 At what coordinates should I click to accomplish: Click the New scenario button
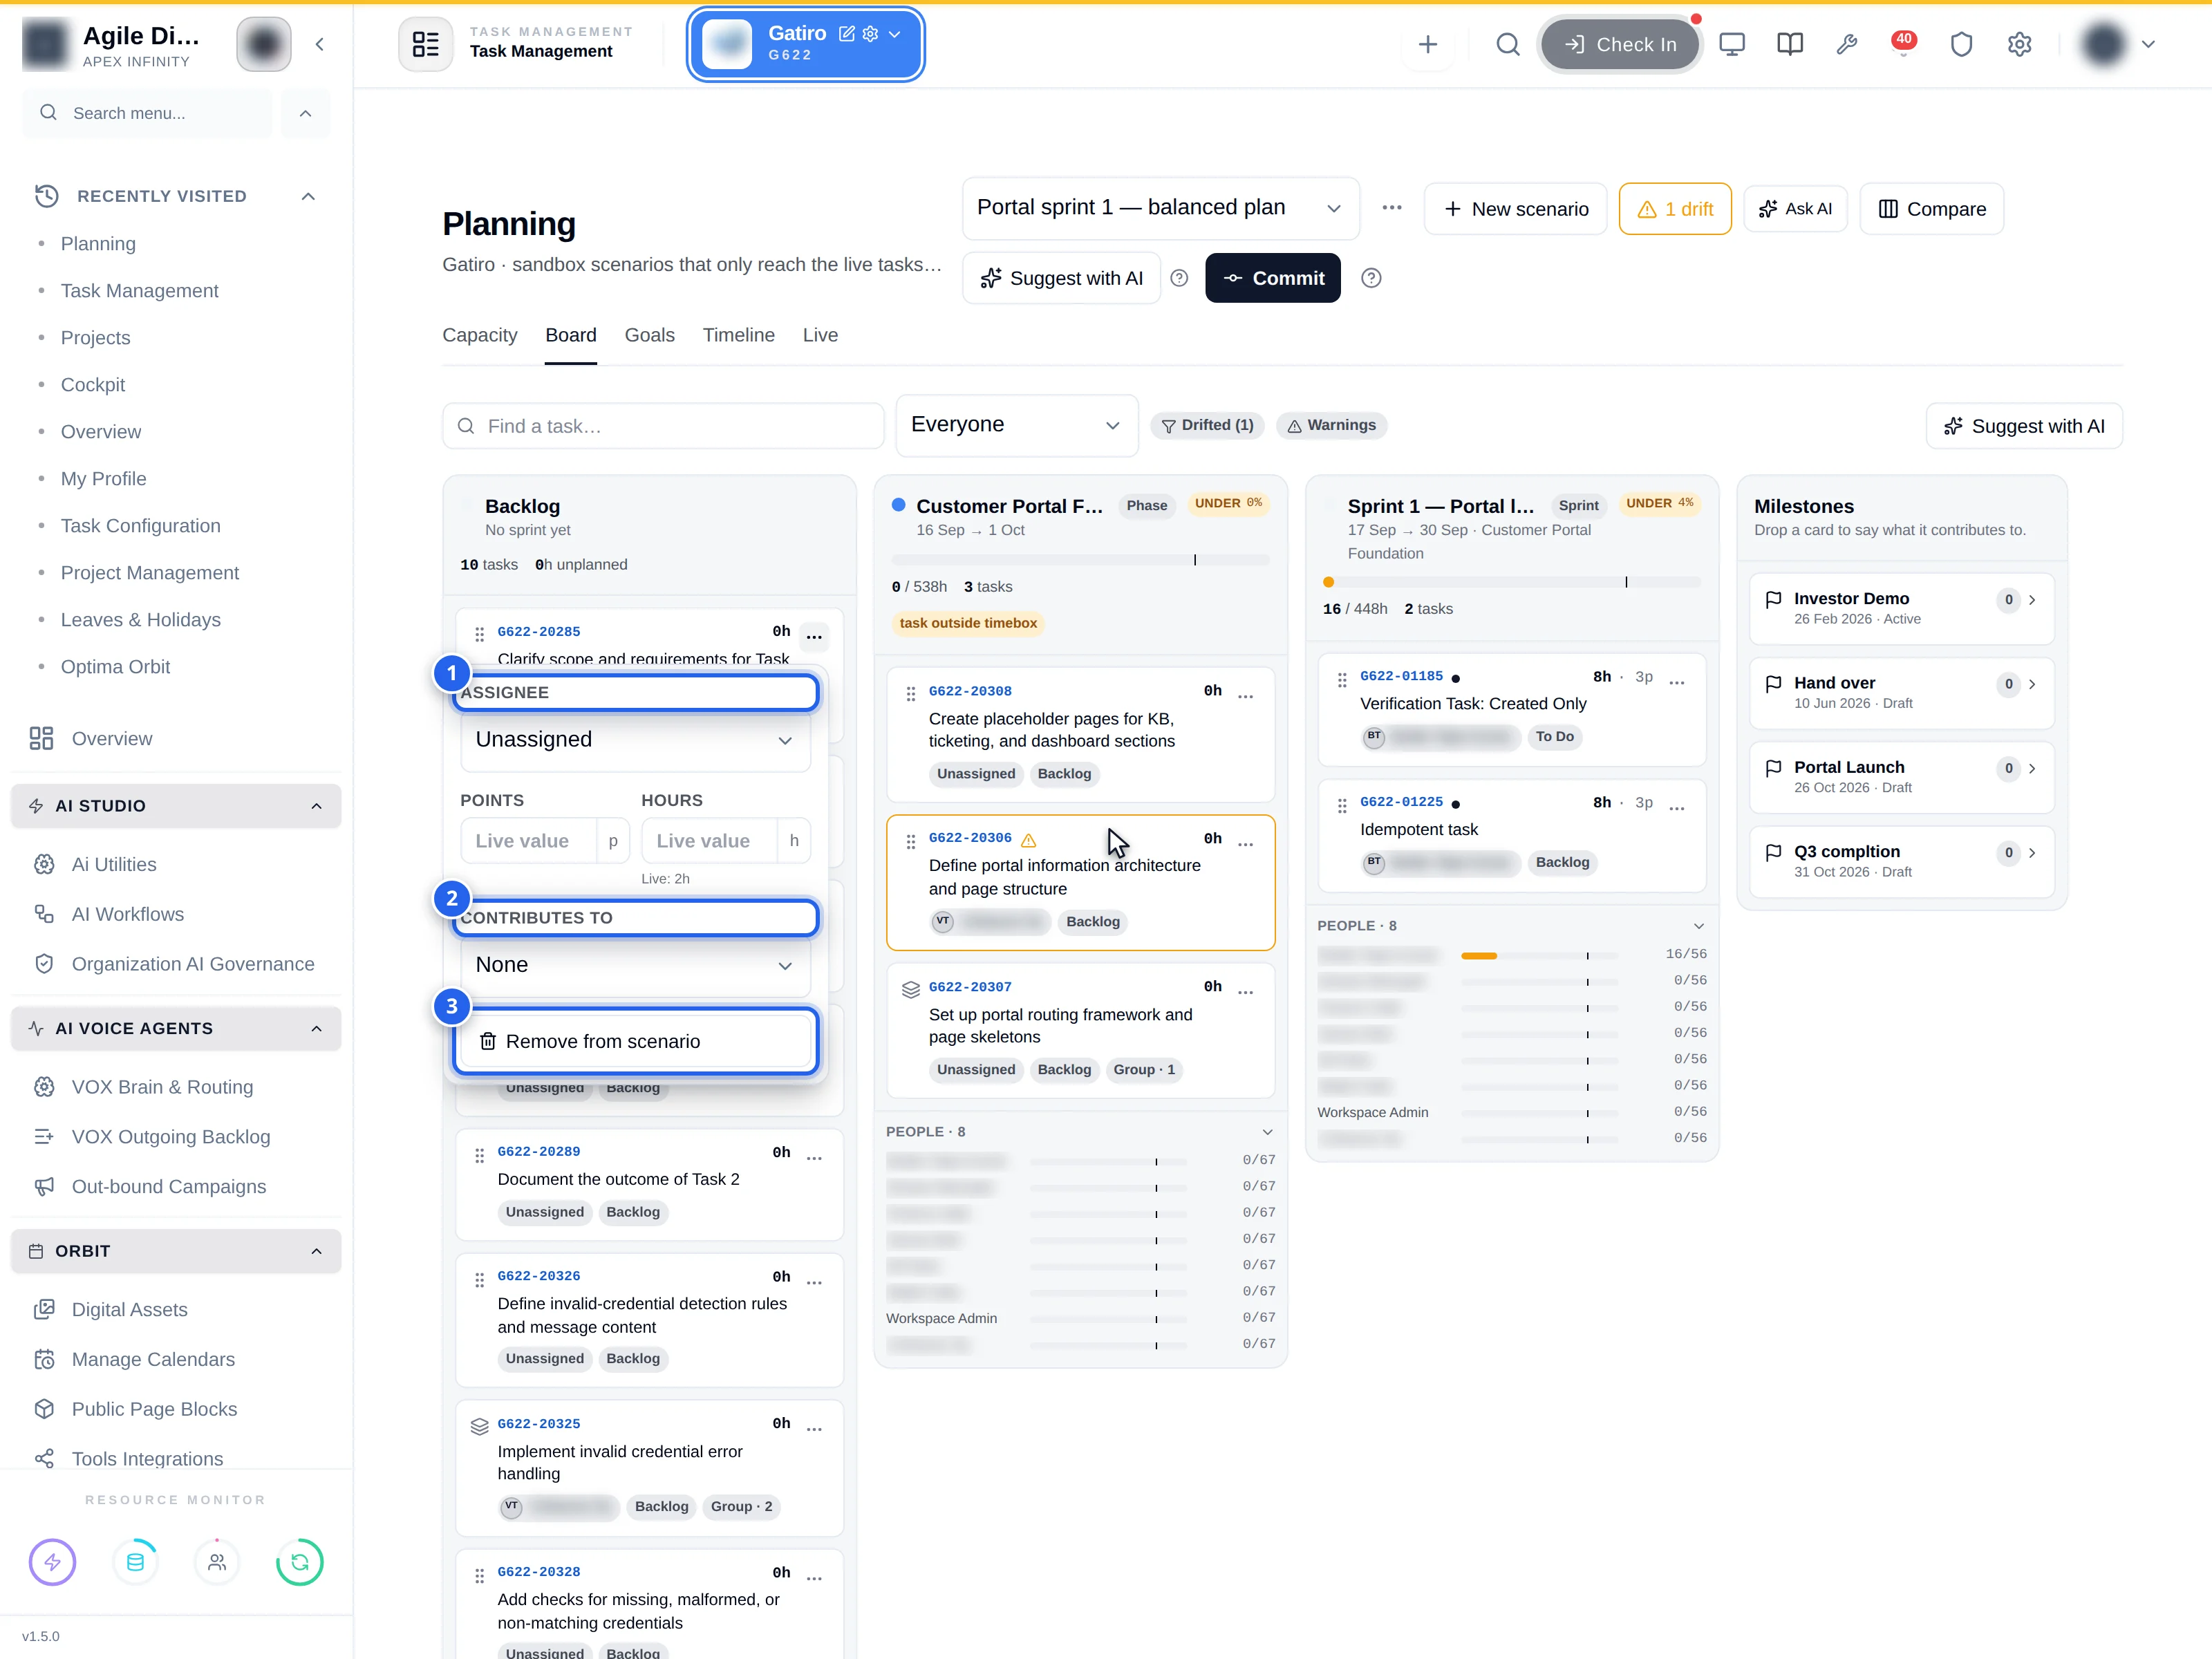tap(1515, 208)
